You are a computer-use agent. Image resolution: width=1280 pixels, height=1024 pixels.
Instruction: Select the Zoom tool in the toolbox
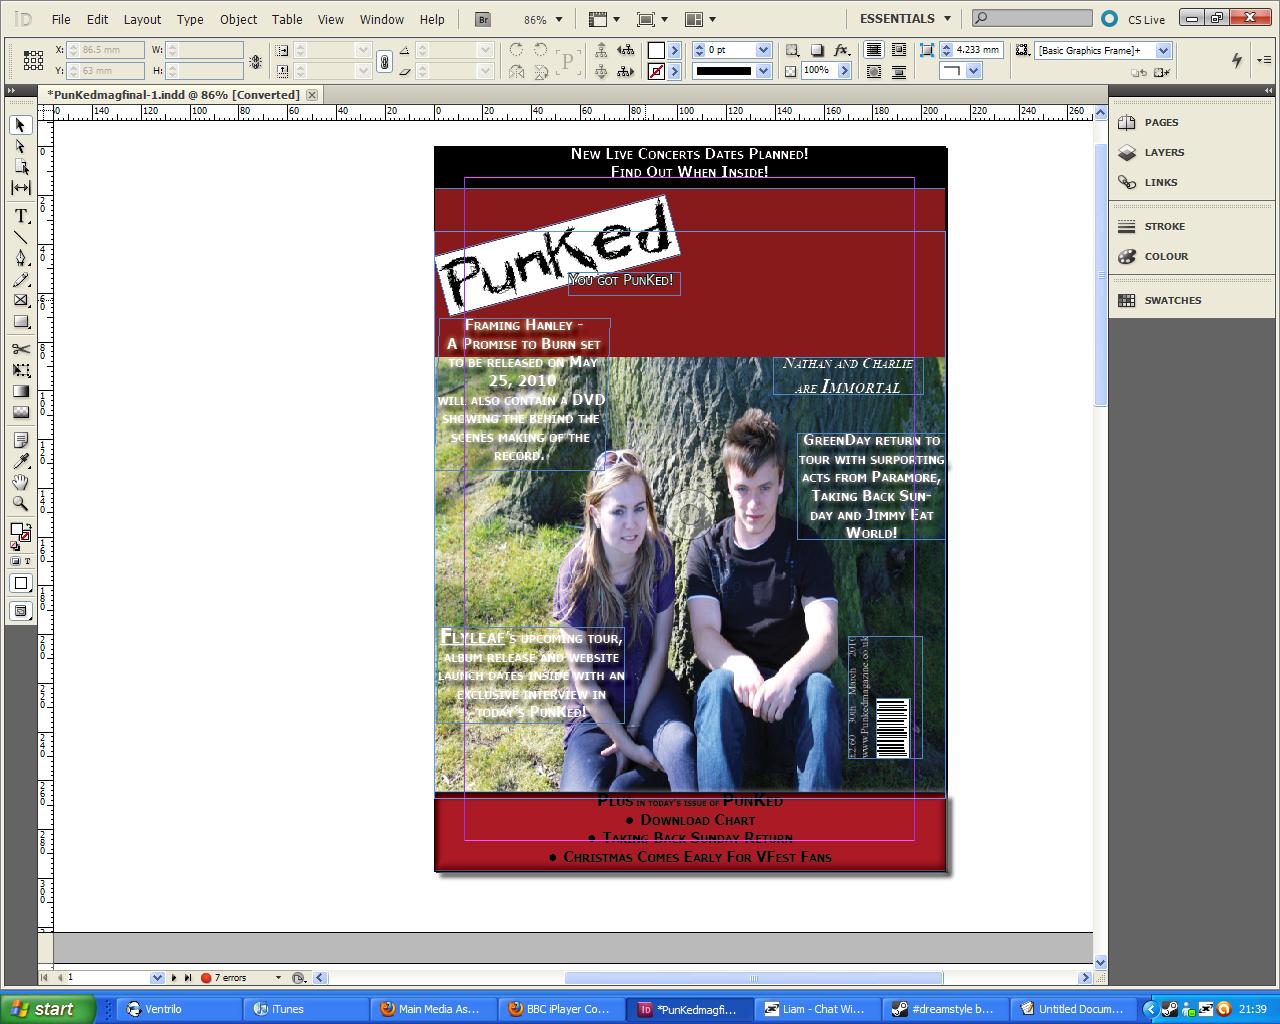click(21, 503)
